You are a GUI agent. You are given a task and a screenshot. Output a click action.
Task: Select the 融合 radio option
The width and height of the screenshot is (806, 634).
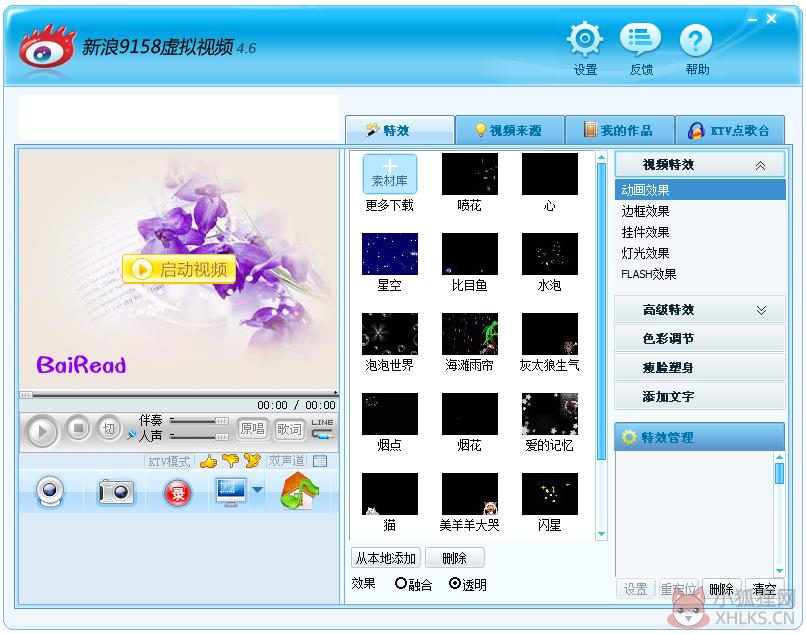(x=401, y=584)
